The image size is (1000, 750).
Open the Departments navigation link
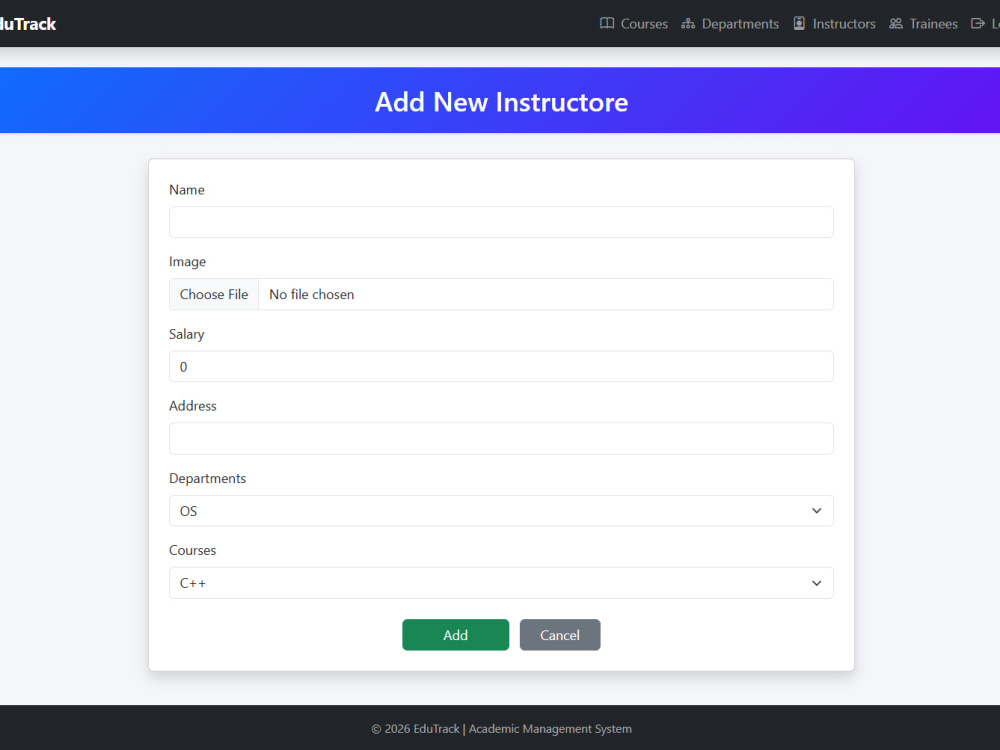click(x=730, y=24)
